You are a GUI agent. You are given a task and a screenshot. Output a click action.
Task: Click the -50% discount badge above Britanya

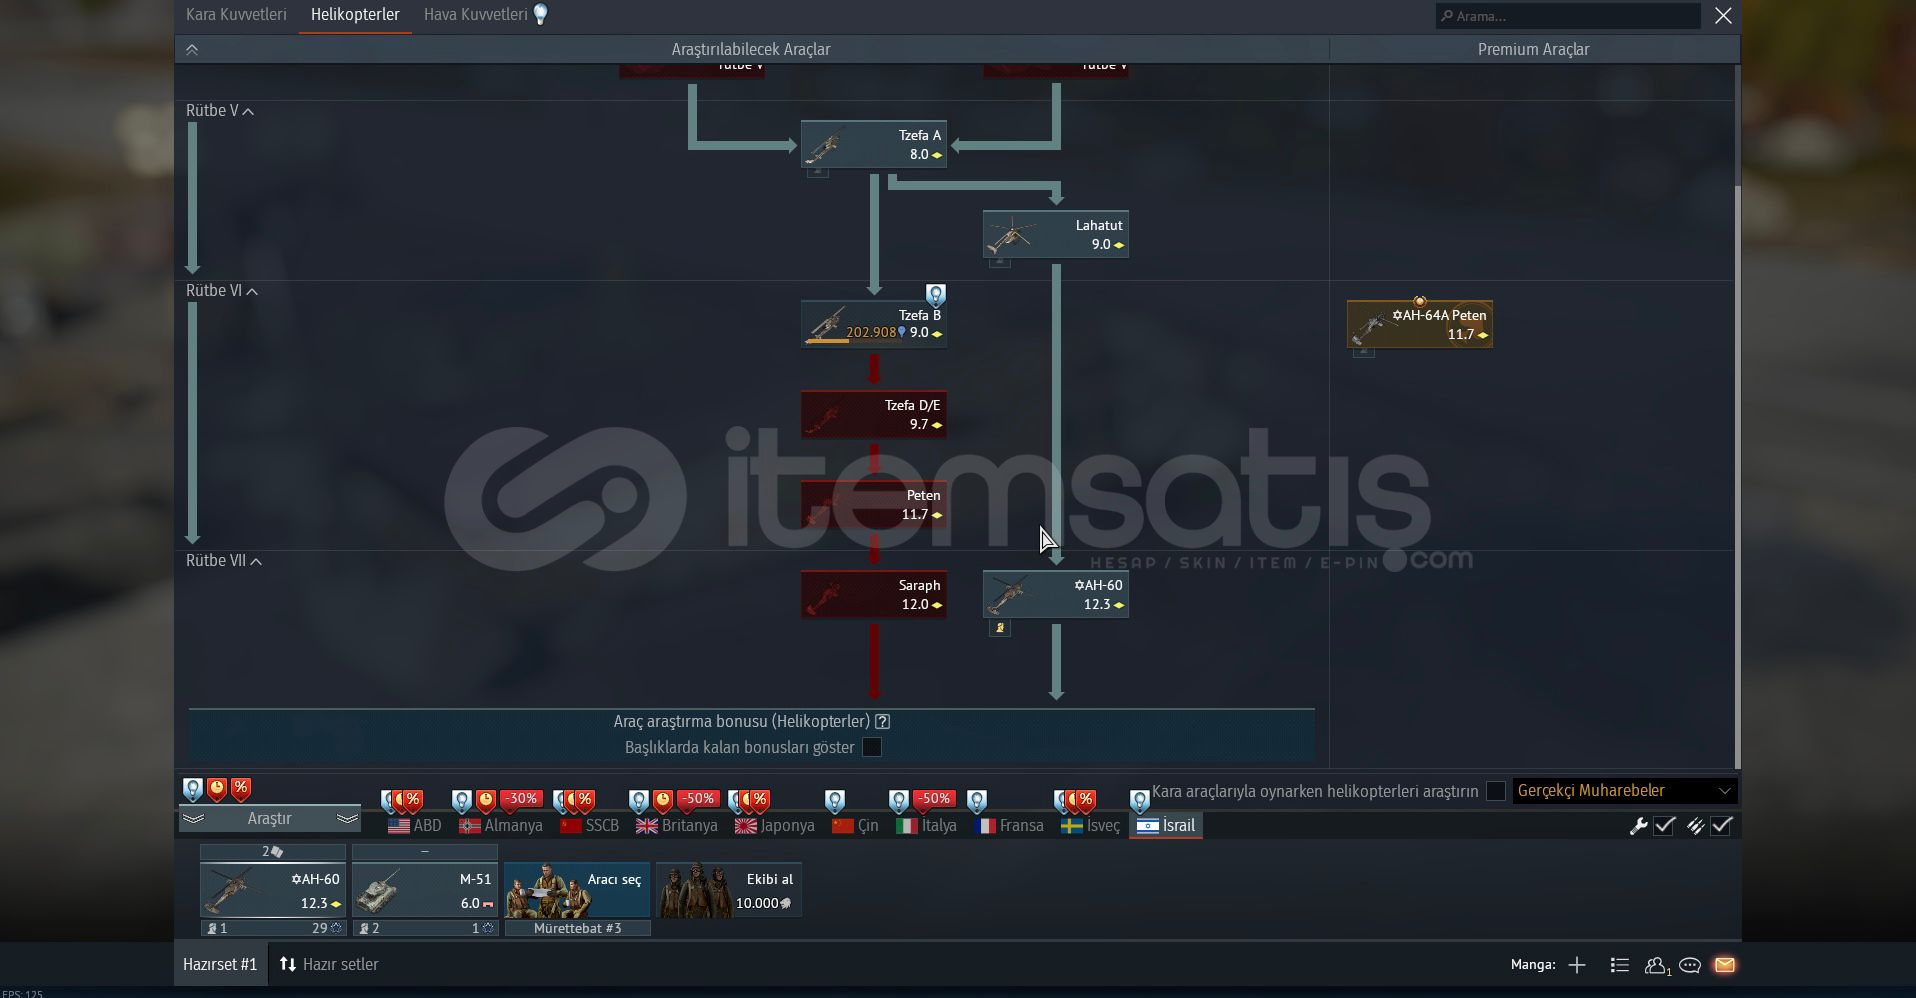(x=697, y=799)
